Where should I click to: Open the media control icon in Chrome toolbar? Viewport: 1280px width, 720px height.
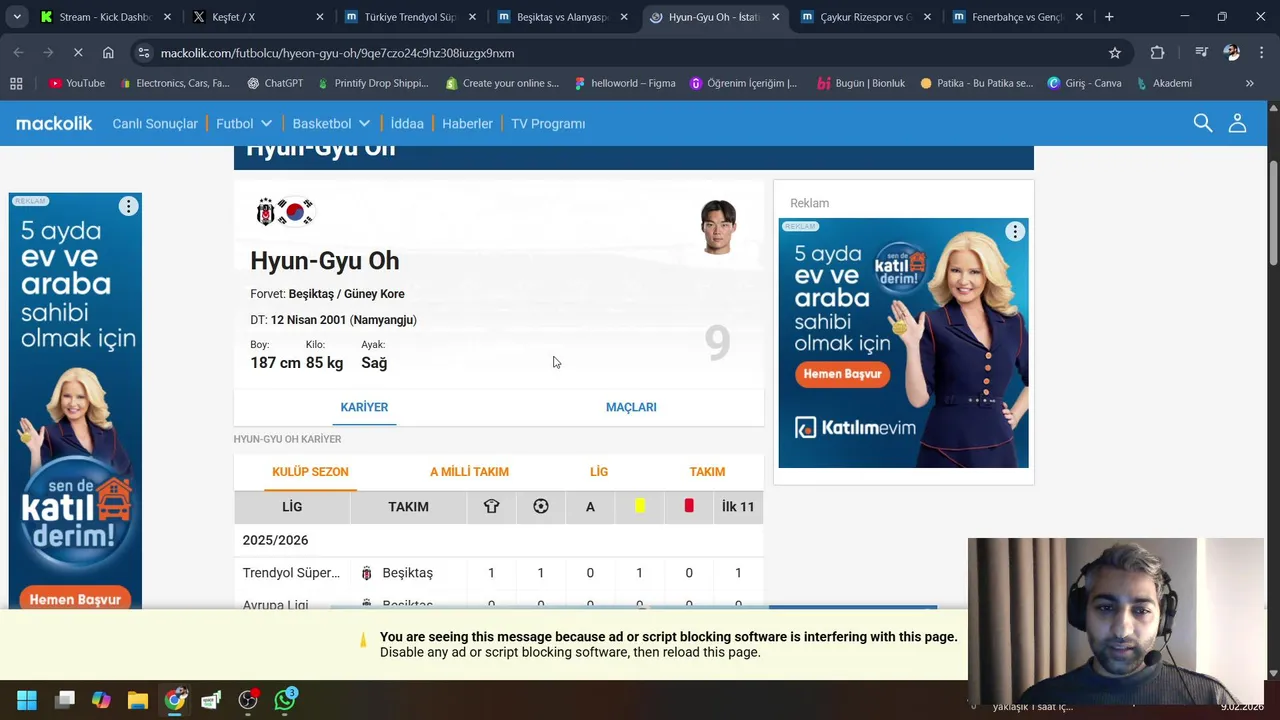[1201, 53]
